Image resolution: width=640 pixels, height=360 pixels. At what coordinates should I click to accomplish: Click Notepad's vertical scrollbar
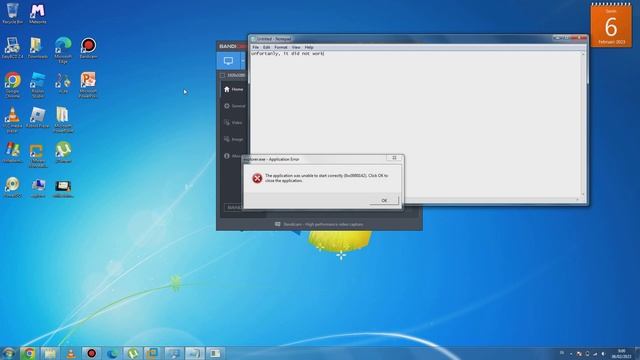(583, 124)
